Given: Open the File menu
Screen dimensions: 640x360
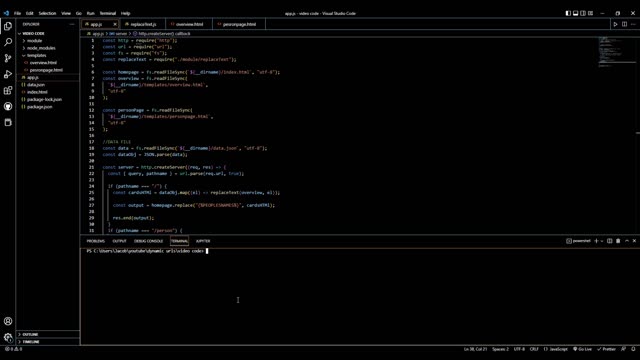Looking at the screenshot, I should coord(17,13).
